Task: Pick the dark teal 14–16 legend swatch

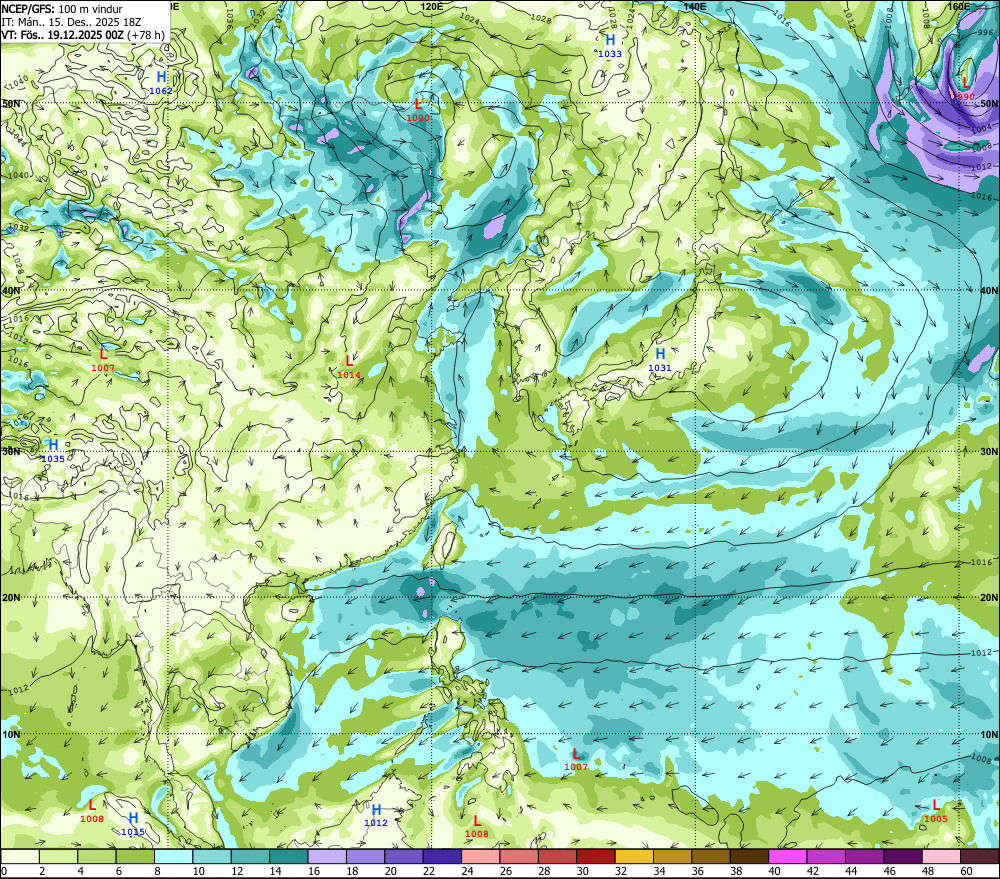Action: tap(289, 857)
